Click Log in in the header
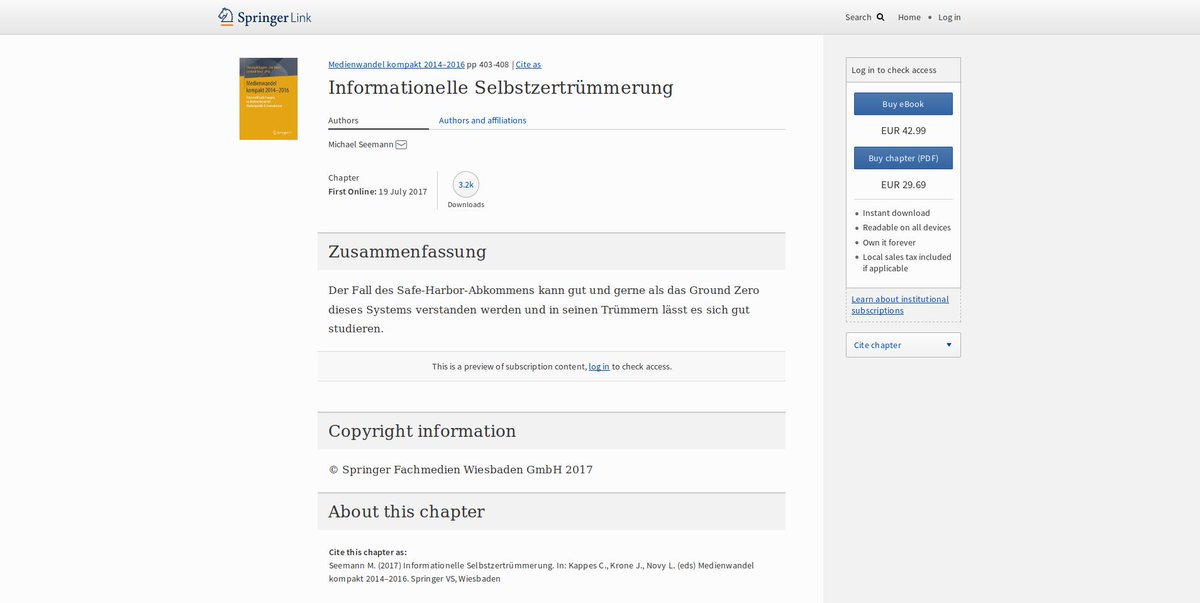Image resolution: width=1200 pixels, height=603 pixels. 949,17
